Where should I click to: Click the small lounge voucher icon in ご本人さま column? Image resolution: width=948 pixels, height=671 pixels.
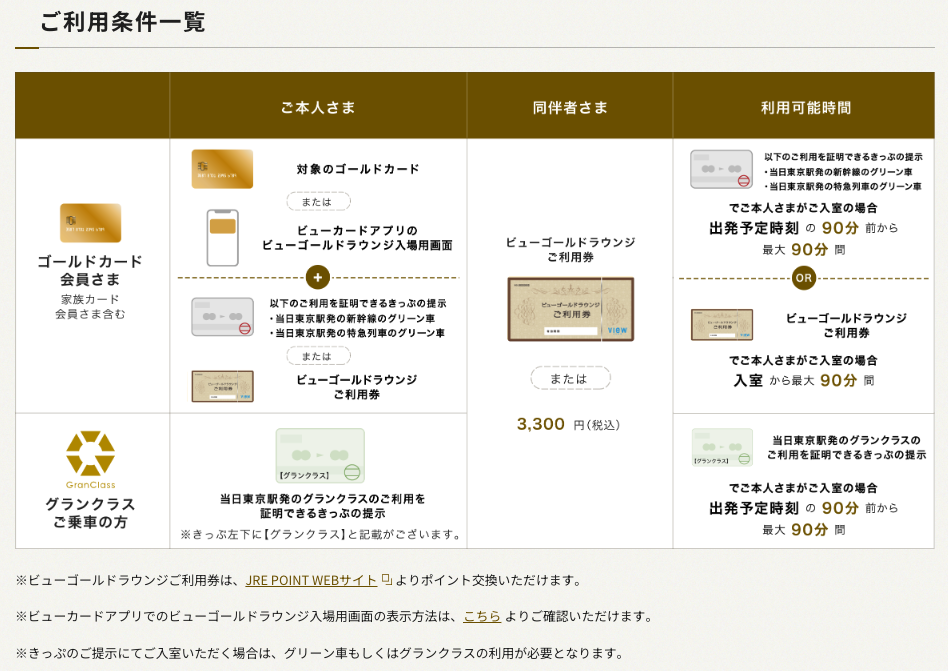222,387
